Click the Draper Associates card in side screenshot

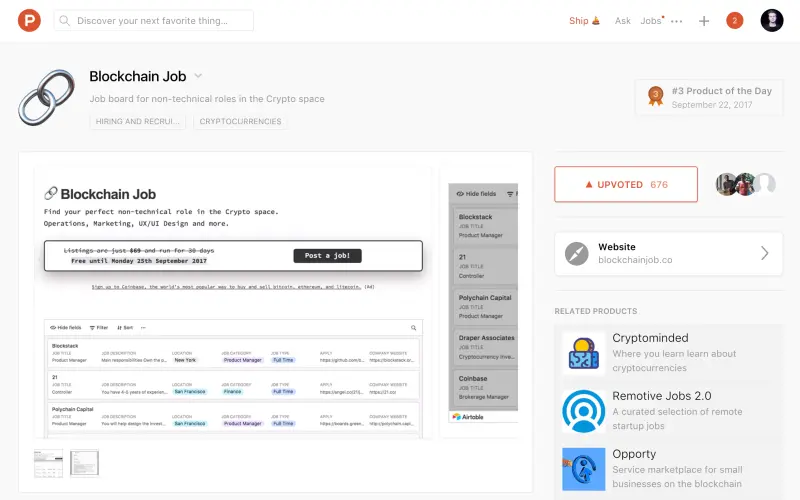[485, 347]
